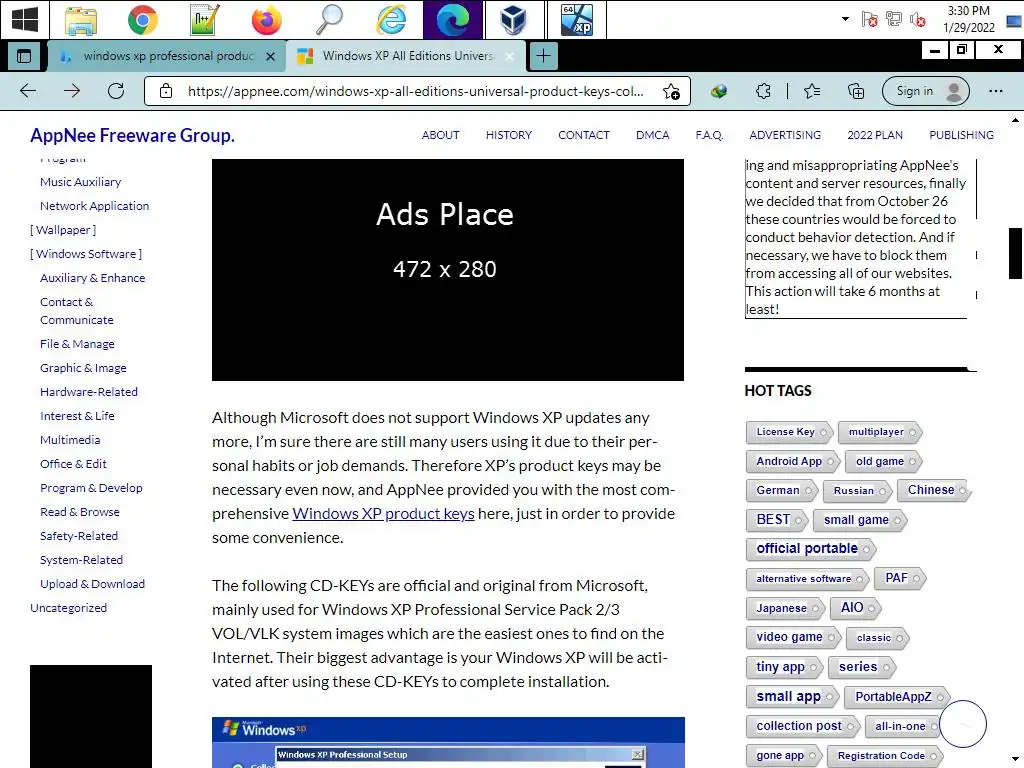Open the clock showing 3:30 PM

point(968,19)
